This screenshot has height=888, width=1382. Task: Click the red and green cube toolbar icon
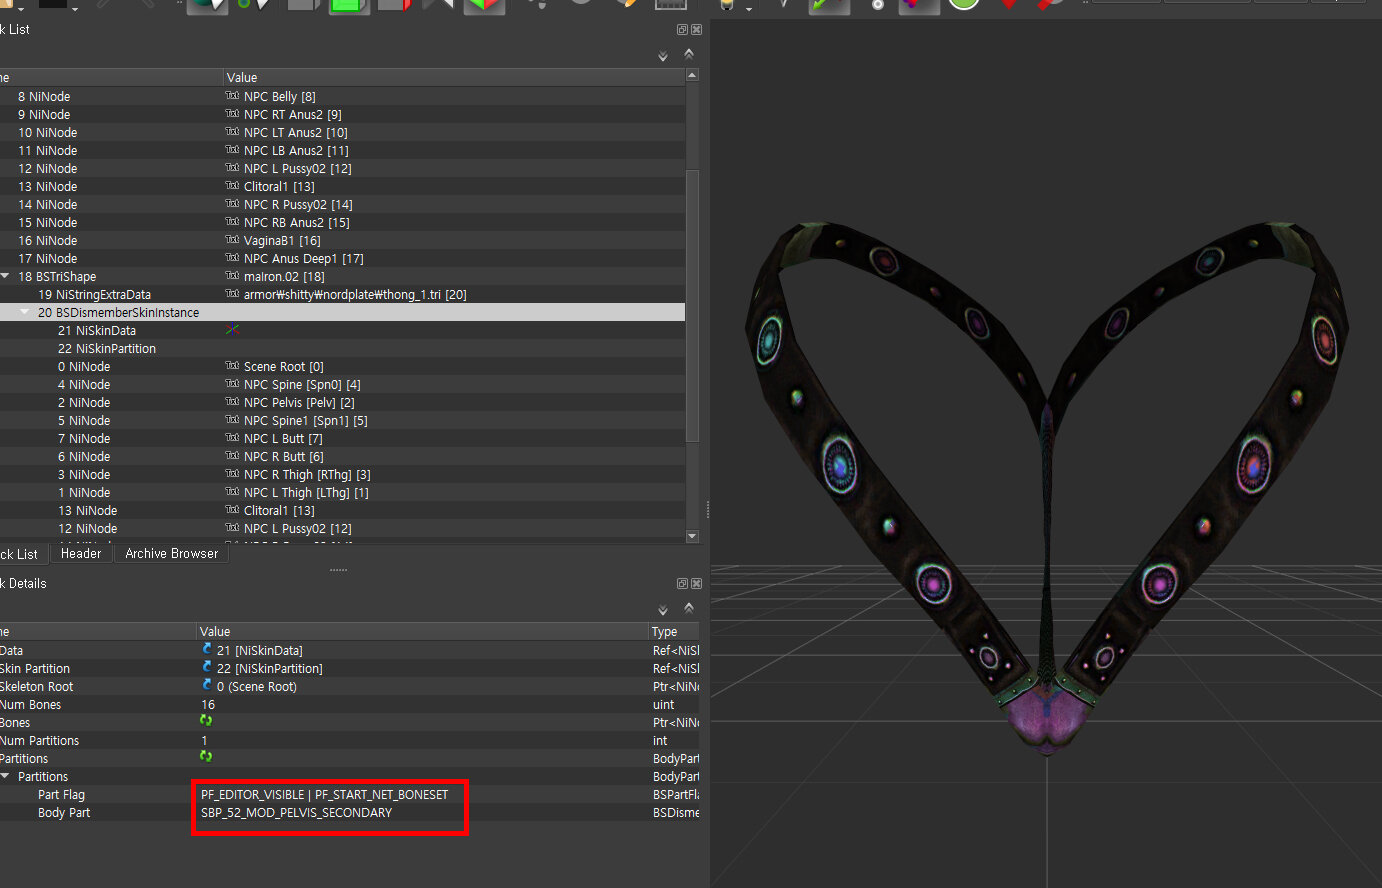point(484,6)
